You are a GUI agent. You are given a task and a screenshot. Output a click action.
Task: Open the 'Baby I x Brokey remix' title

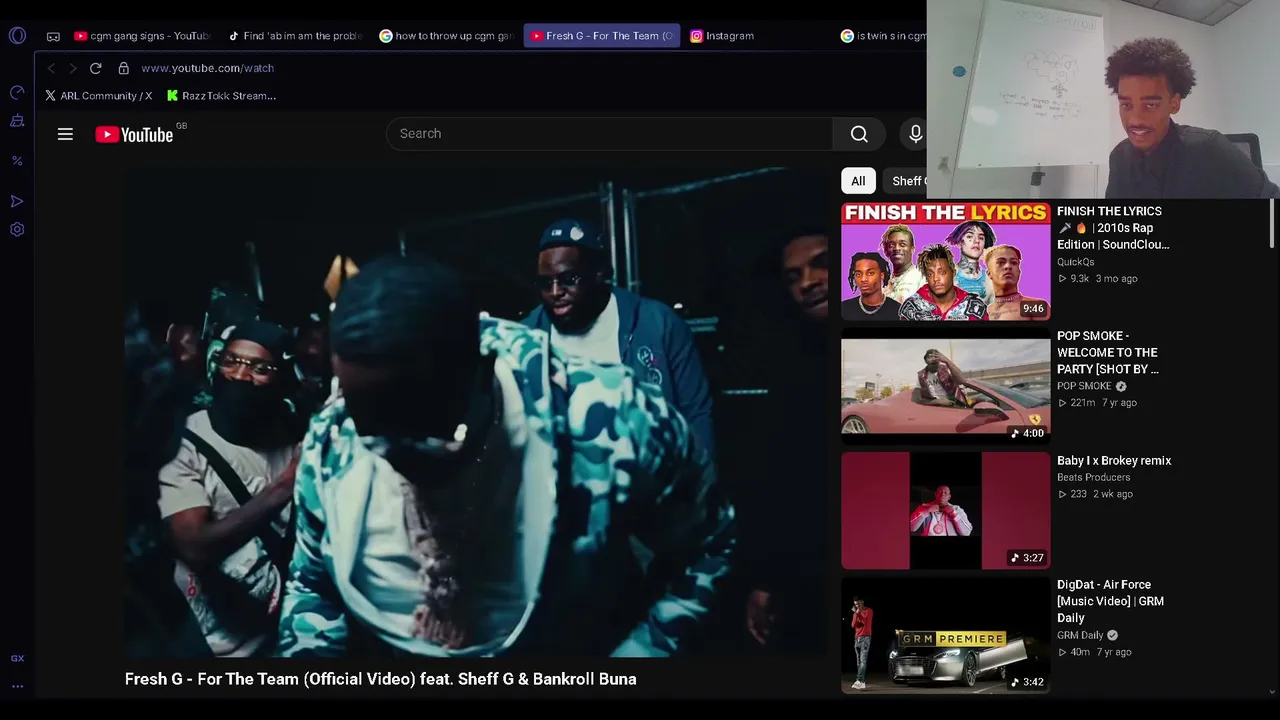click(x=1114, y=461)
